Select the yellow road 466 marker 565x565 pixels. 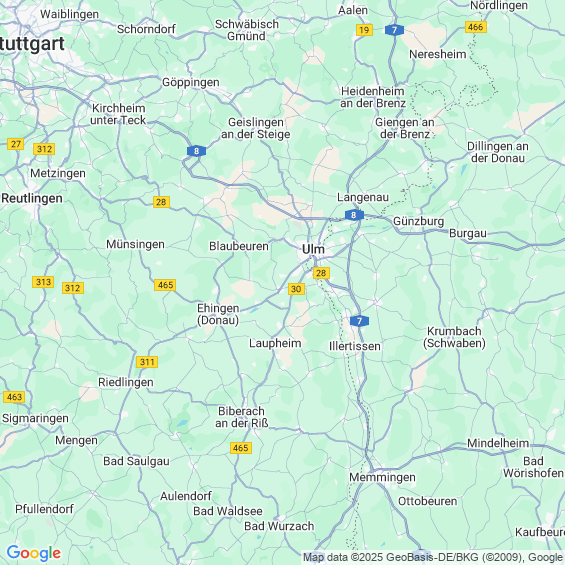(x=476, y=27)
